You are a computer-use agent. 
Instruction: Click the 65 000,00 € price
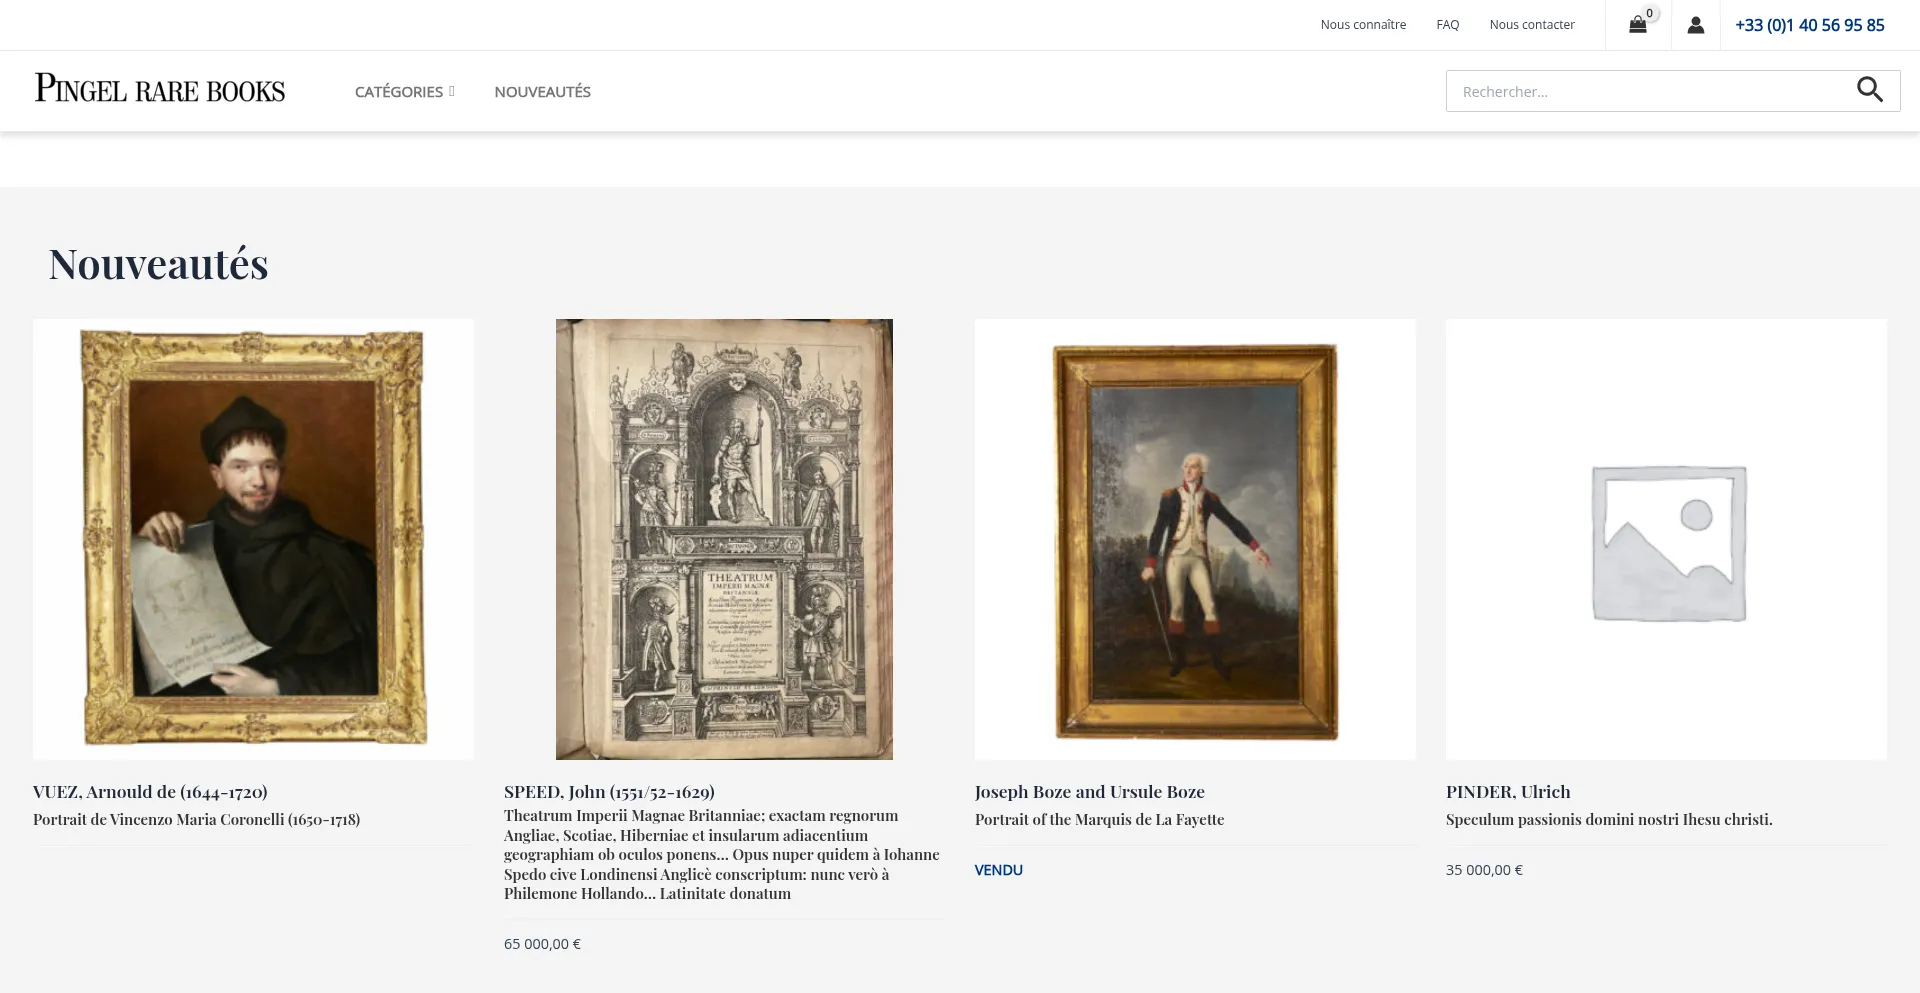pos(542,944)
